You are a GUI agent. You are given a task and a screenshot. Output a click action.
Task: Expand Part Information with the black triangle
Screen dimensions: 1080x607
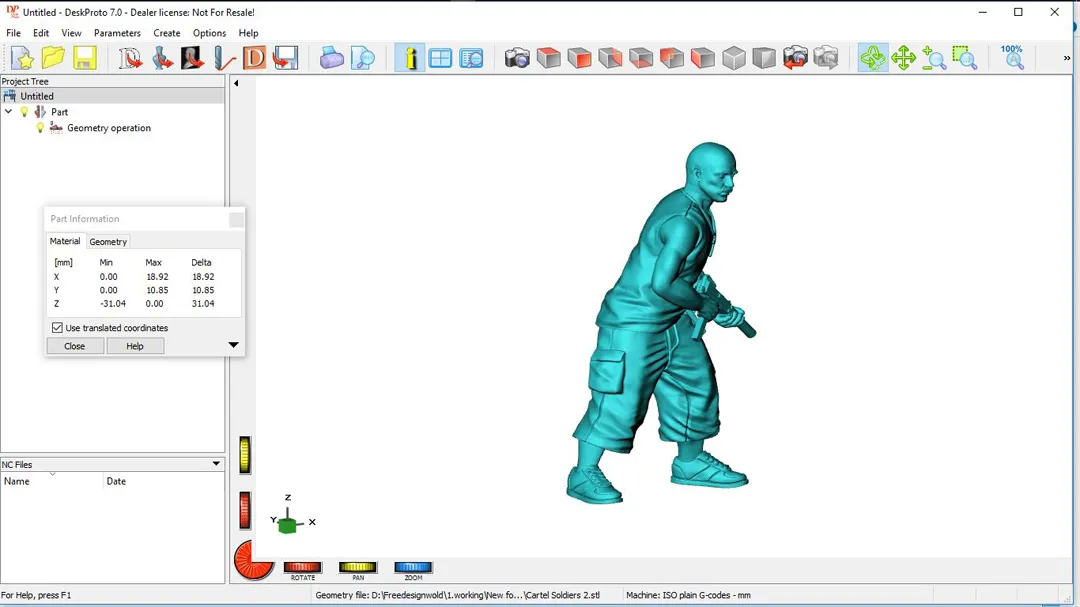click(x=233, y=344)
